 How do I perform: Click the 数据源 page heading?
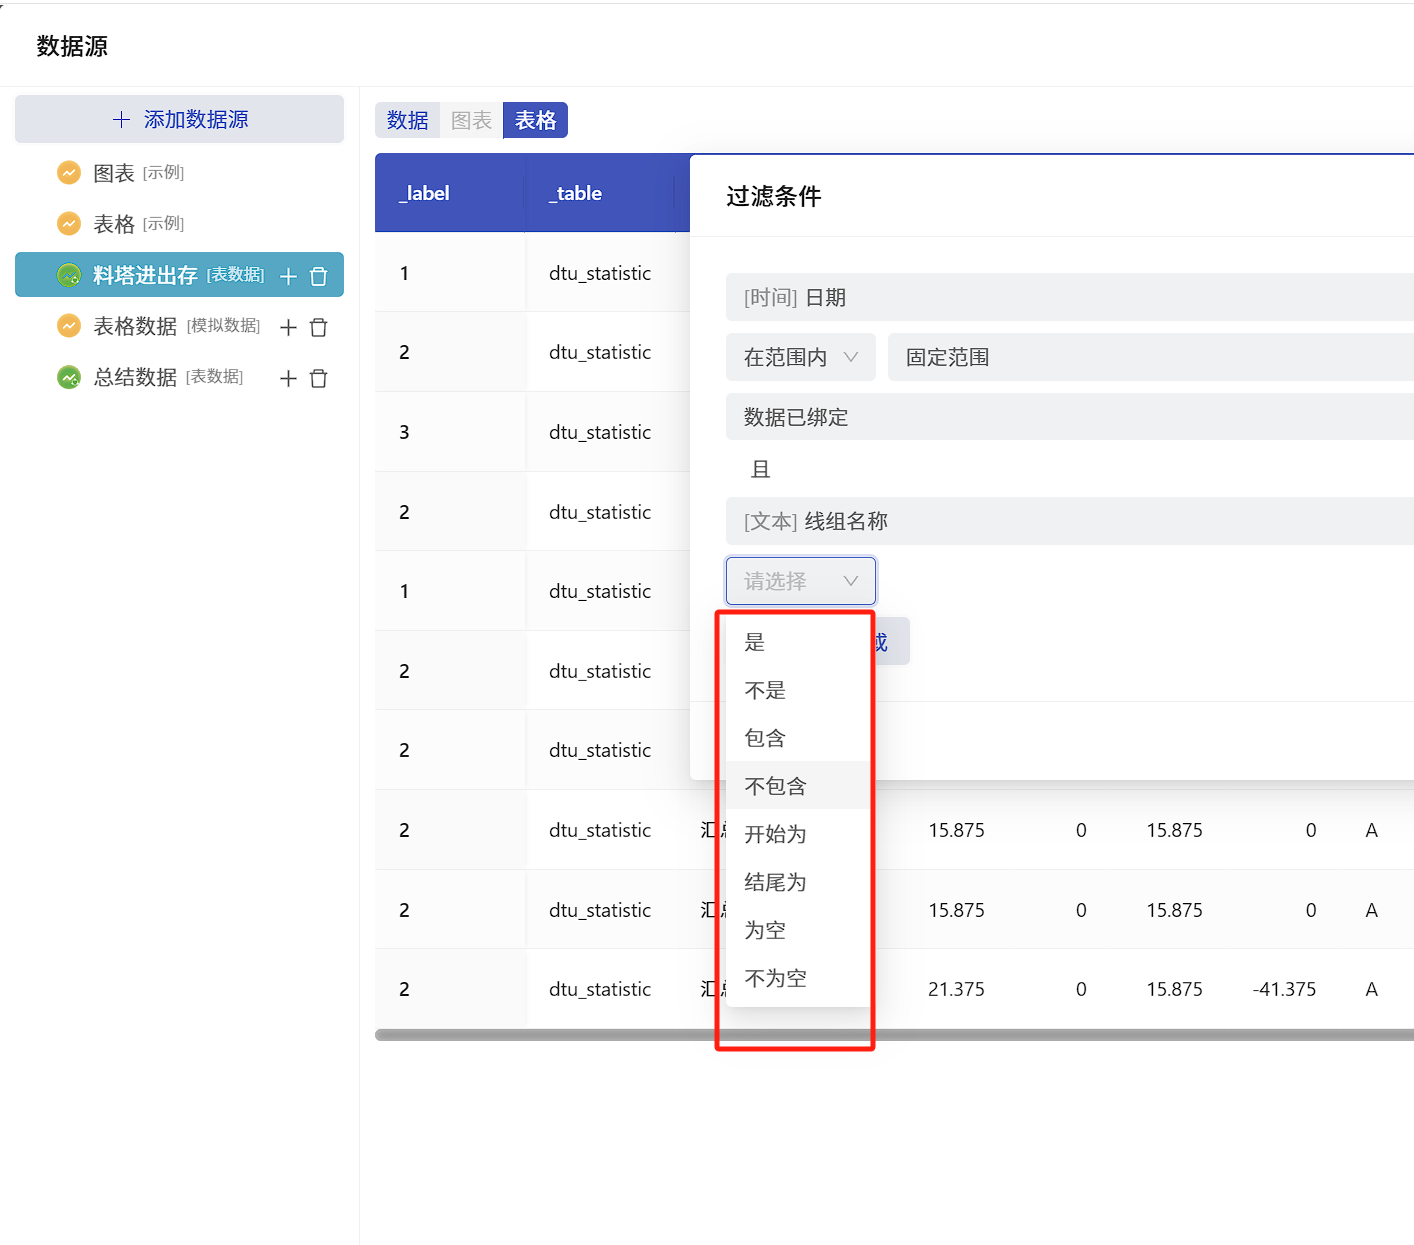[x=72, y=46]
